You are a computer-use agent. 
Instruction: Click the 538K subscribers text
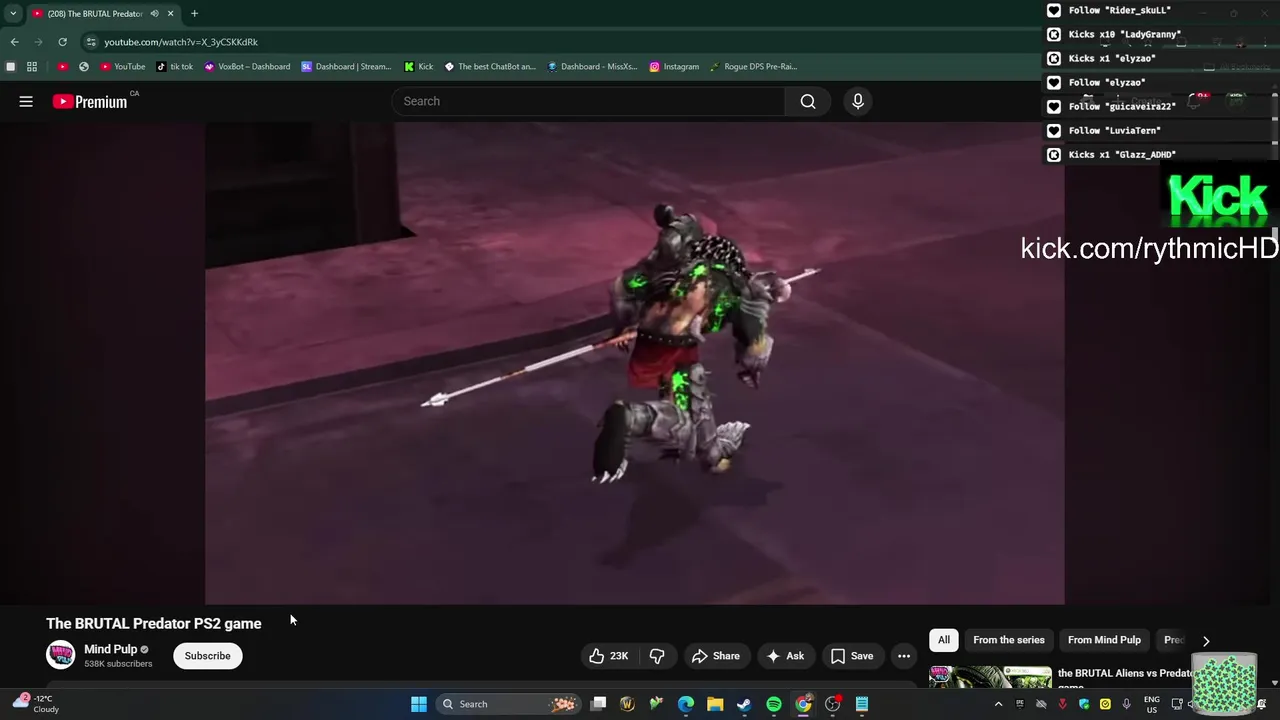[x=118, y=664]
